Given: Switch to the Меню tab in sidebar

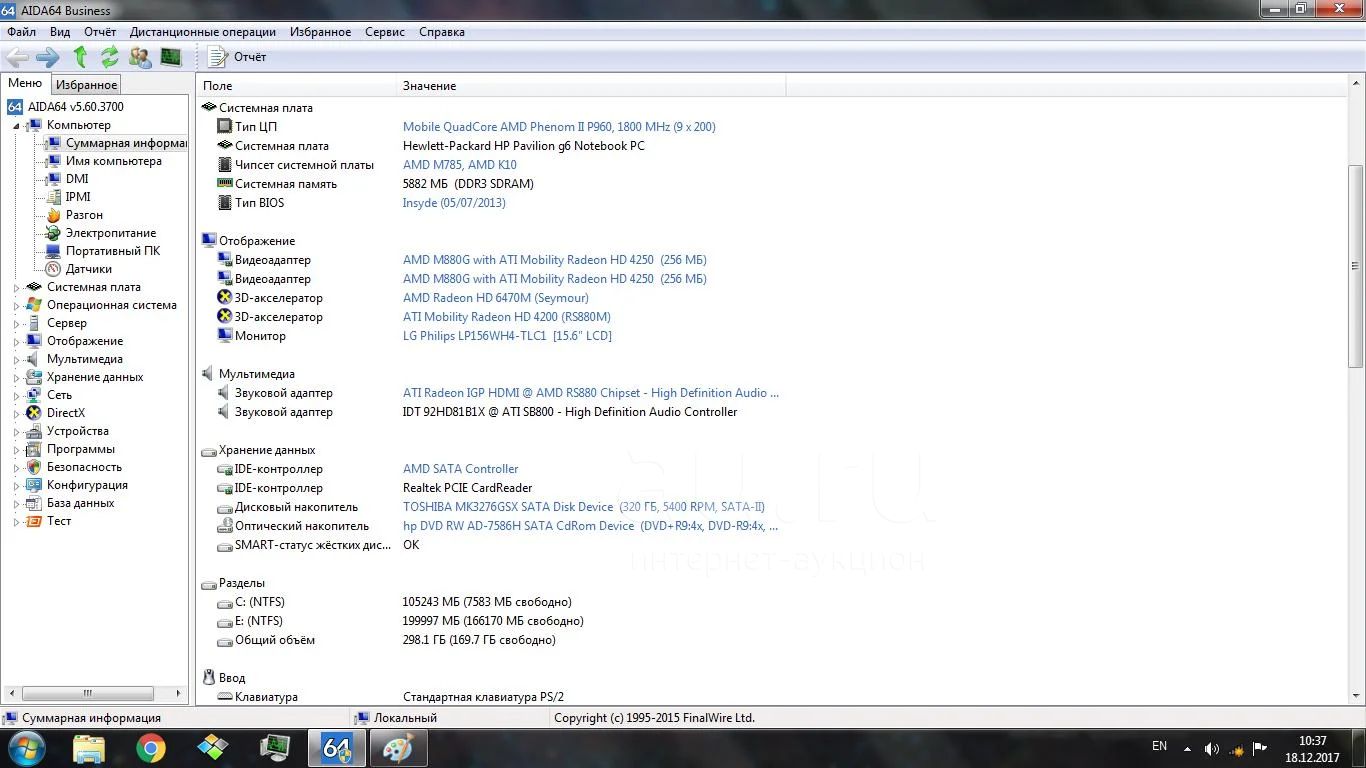Looking at the screenshot, I should (25, 84).
